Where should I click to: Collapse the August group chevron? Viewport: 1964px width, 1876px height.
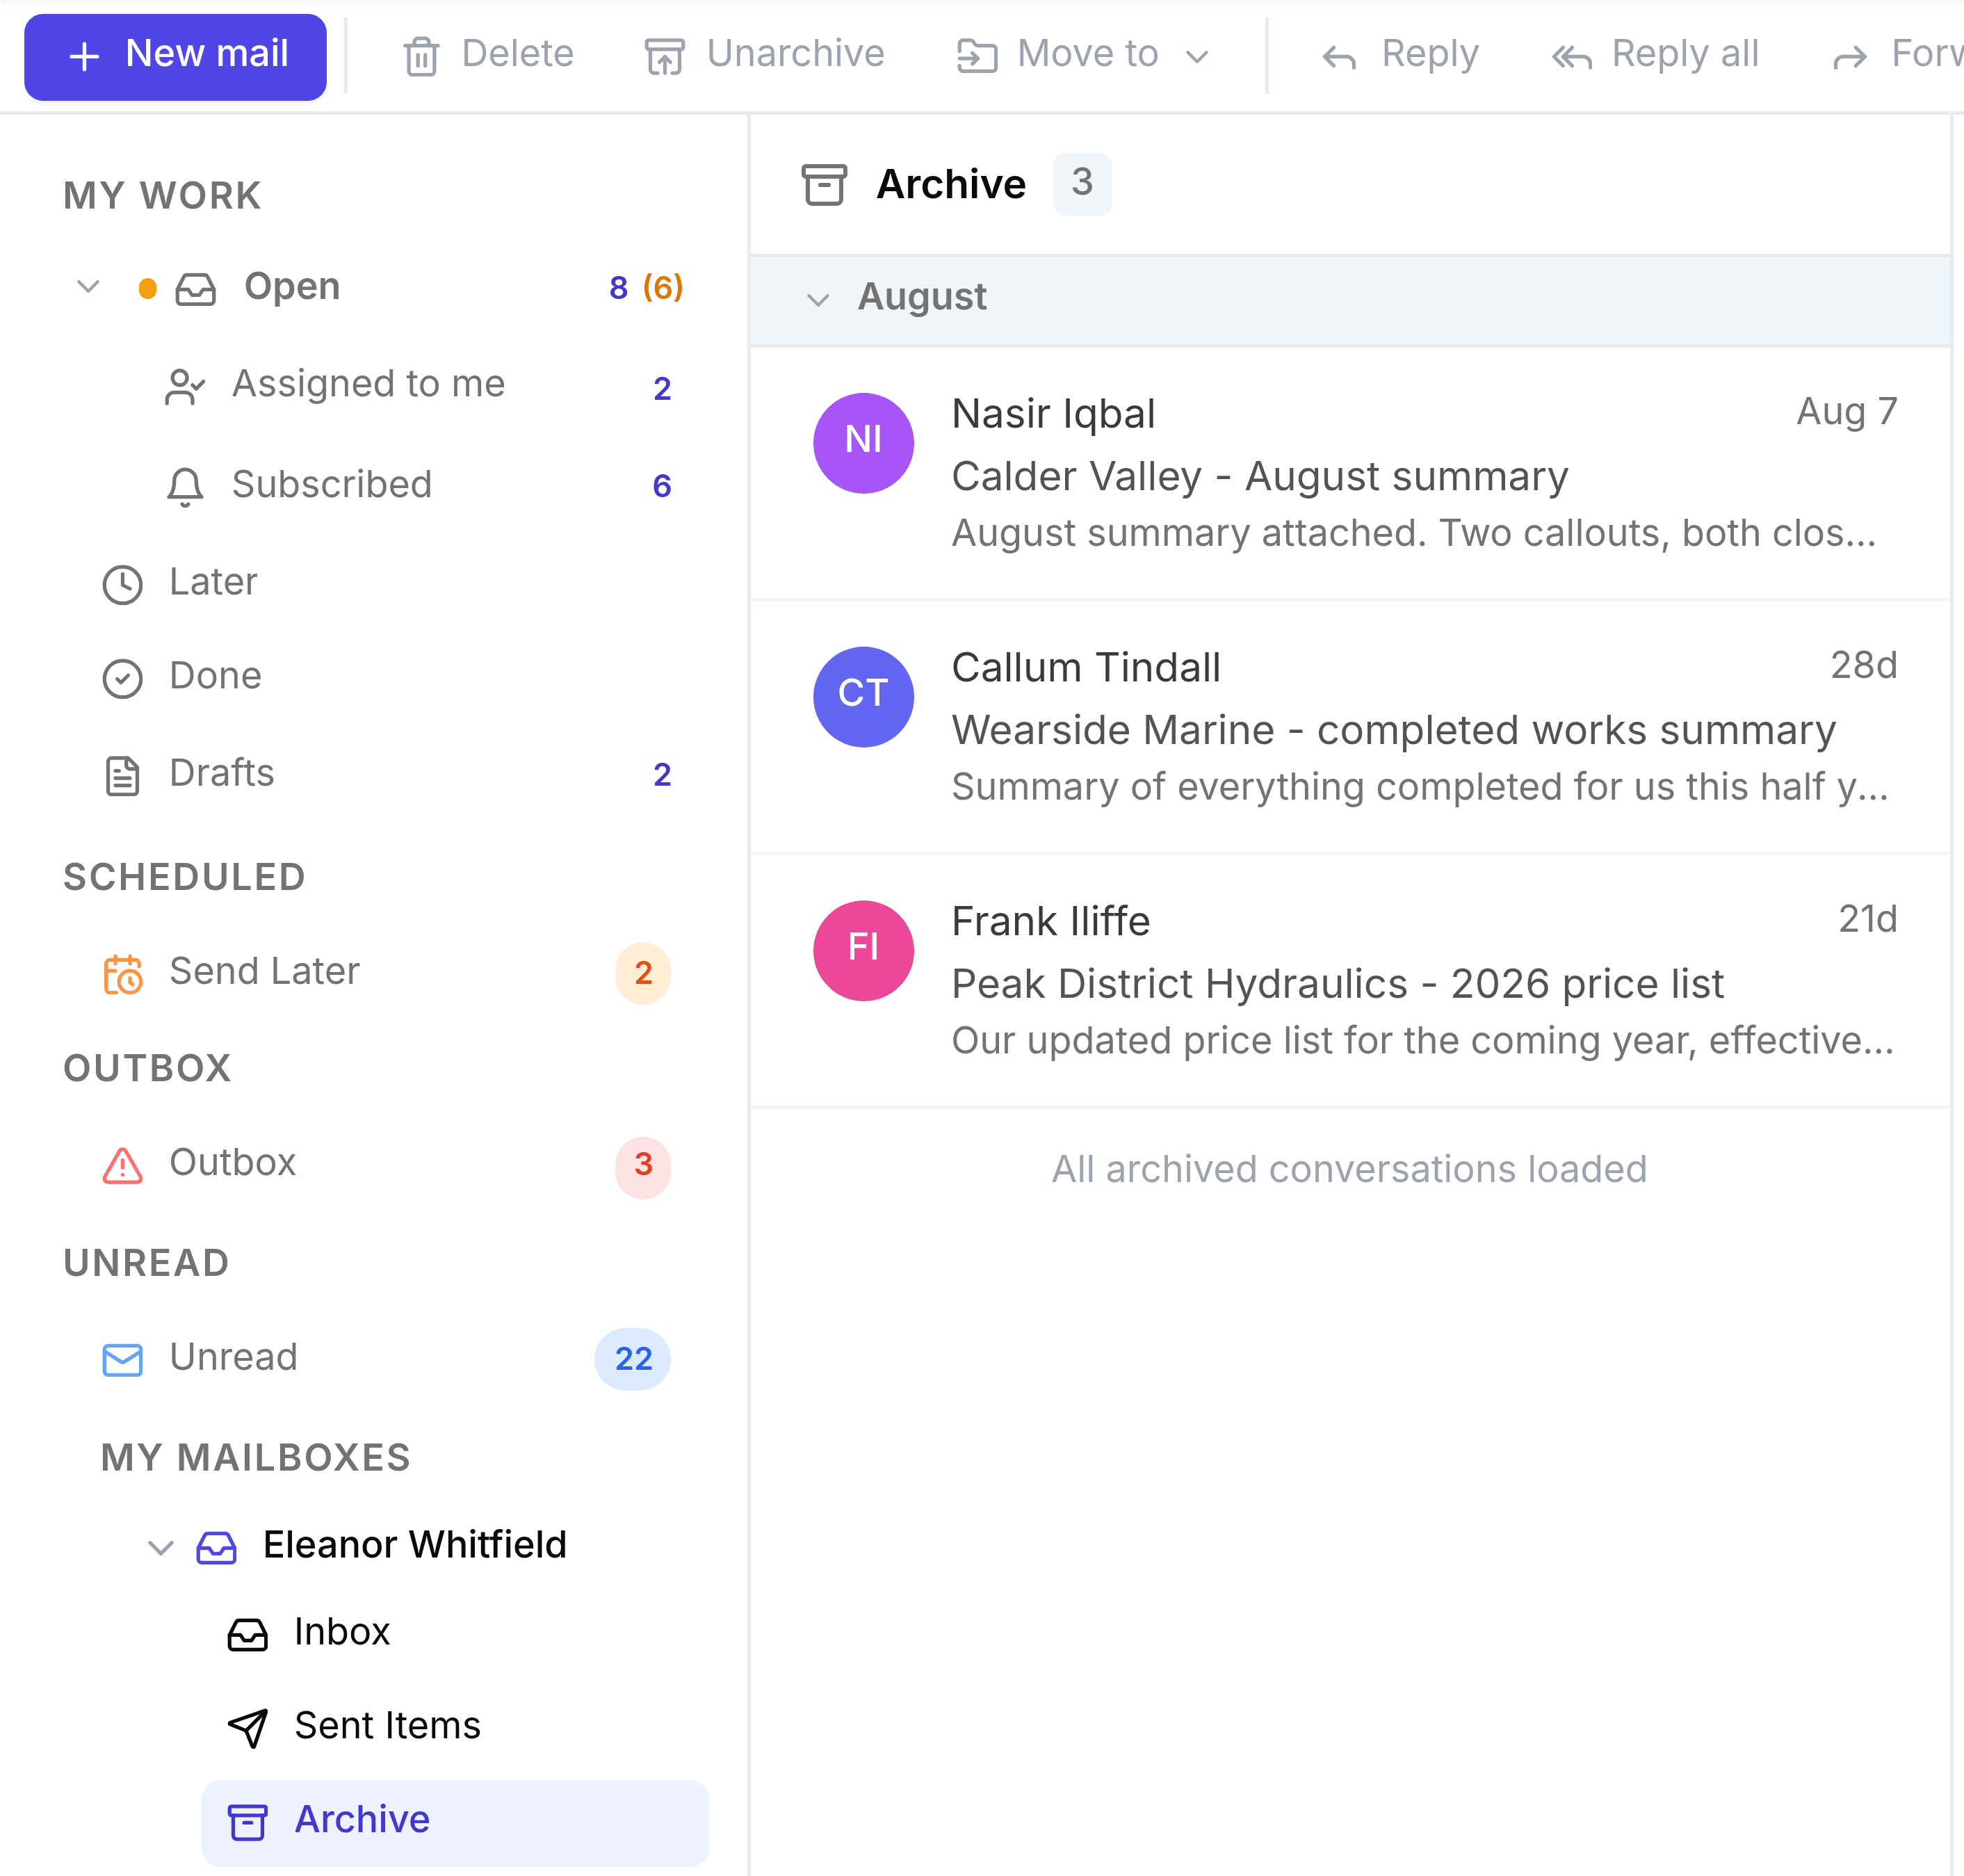[818, 299]
